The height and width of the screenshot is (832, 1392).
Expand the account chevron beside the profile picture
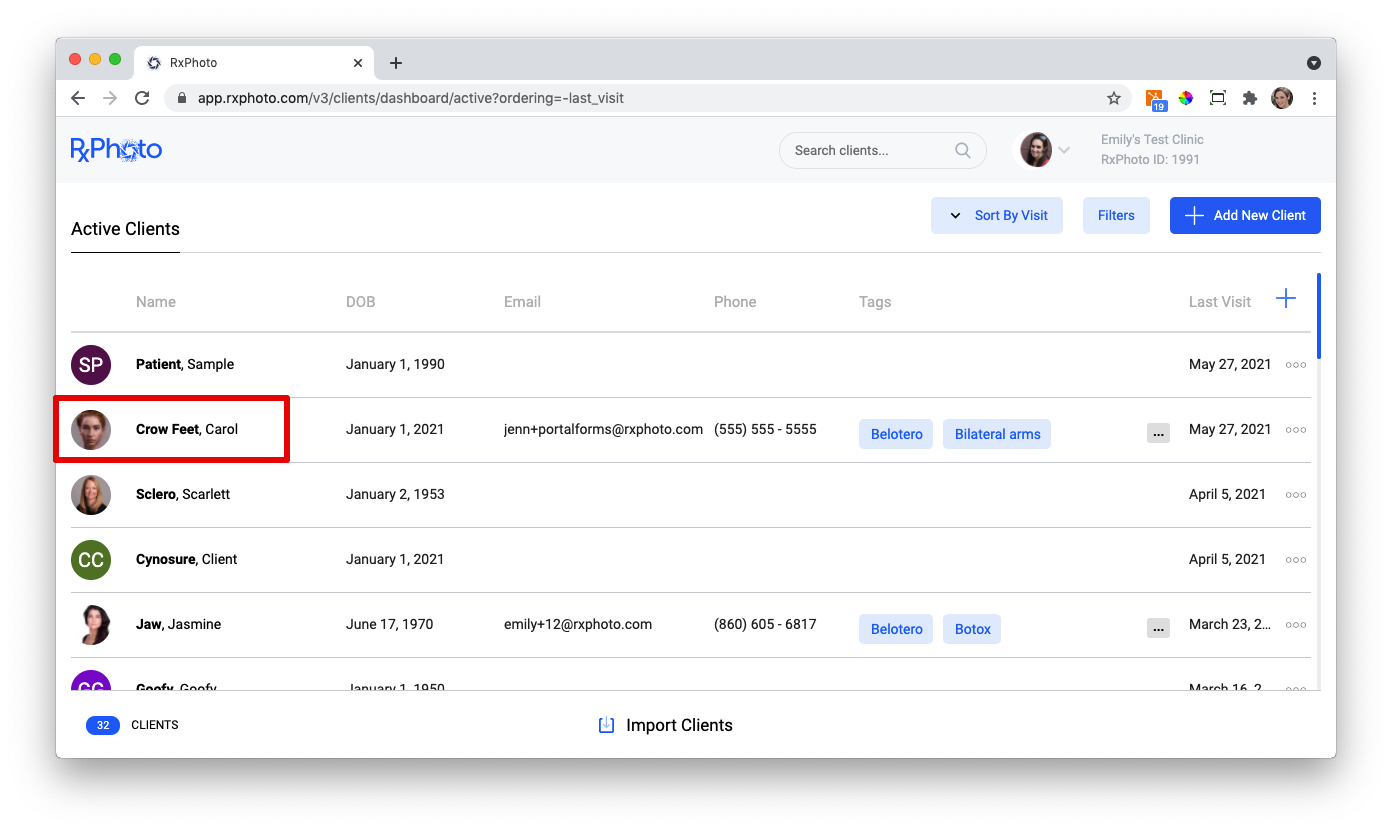[1065, 149]
